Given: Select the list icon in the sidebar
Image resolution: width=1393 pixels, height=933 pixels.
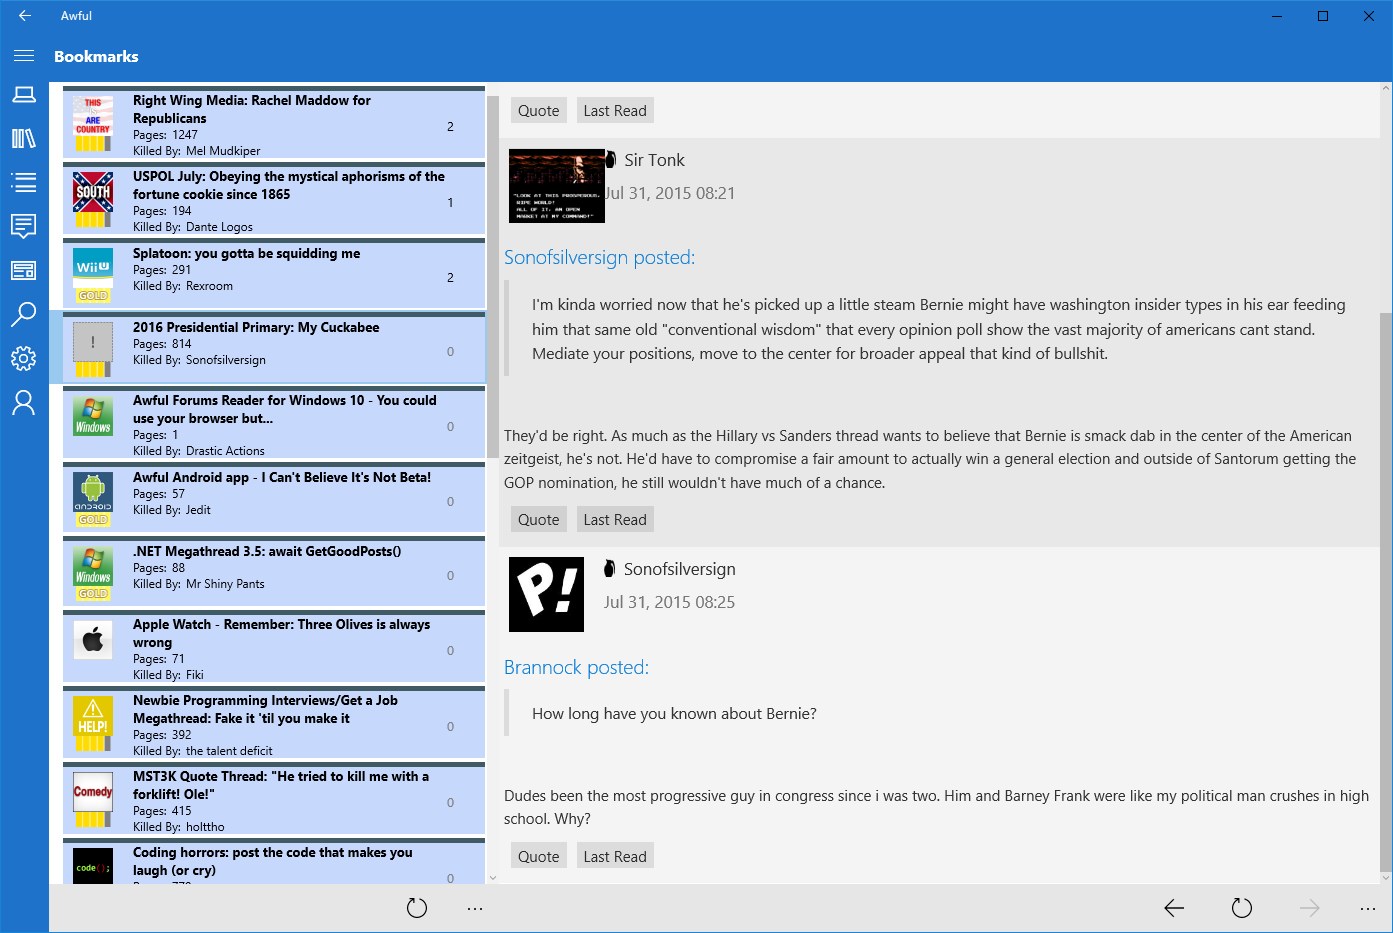Looking at the screenshot, I should coord(24,182).
